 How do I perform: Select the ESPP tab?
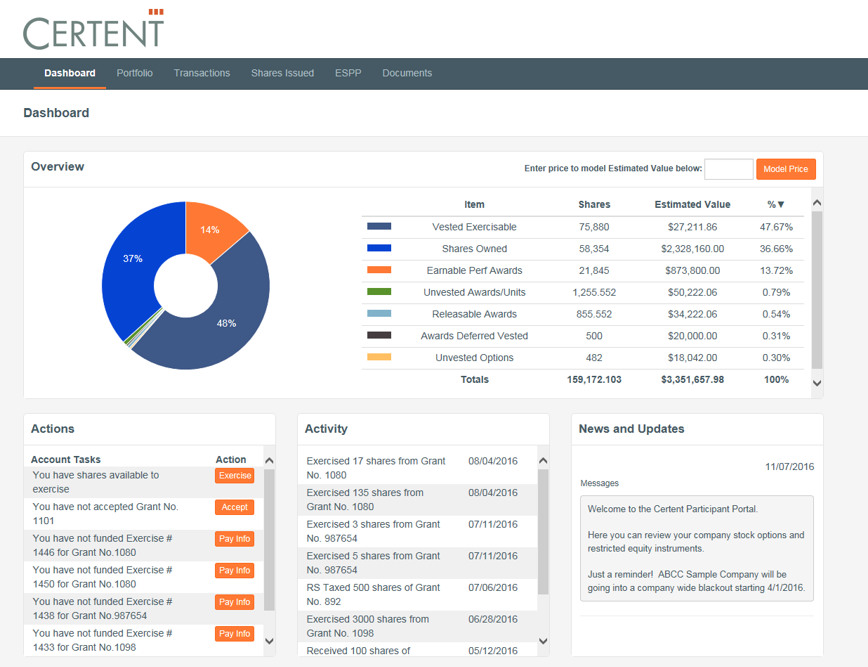coord(348,73)
